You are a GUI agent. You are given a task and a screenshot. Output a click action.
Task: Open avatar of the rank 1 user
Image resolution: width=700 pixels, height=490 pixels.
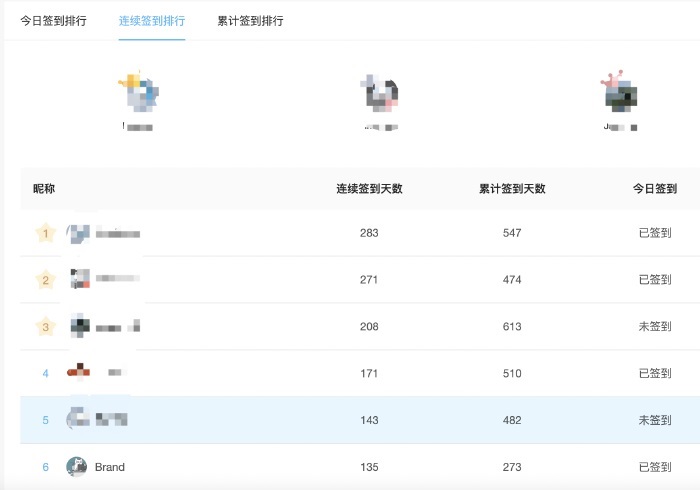[x=78, y=233]
